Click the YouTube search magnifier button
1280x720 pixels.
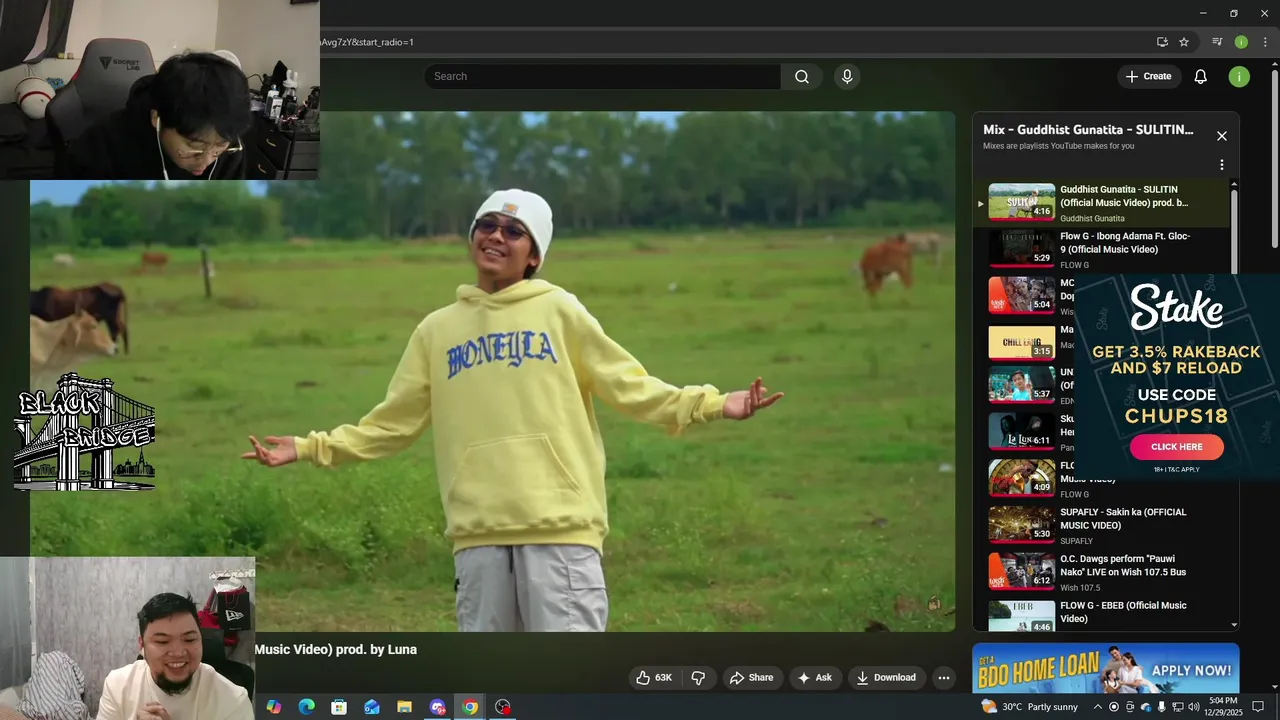[x=802, y=77]
